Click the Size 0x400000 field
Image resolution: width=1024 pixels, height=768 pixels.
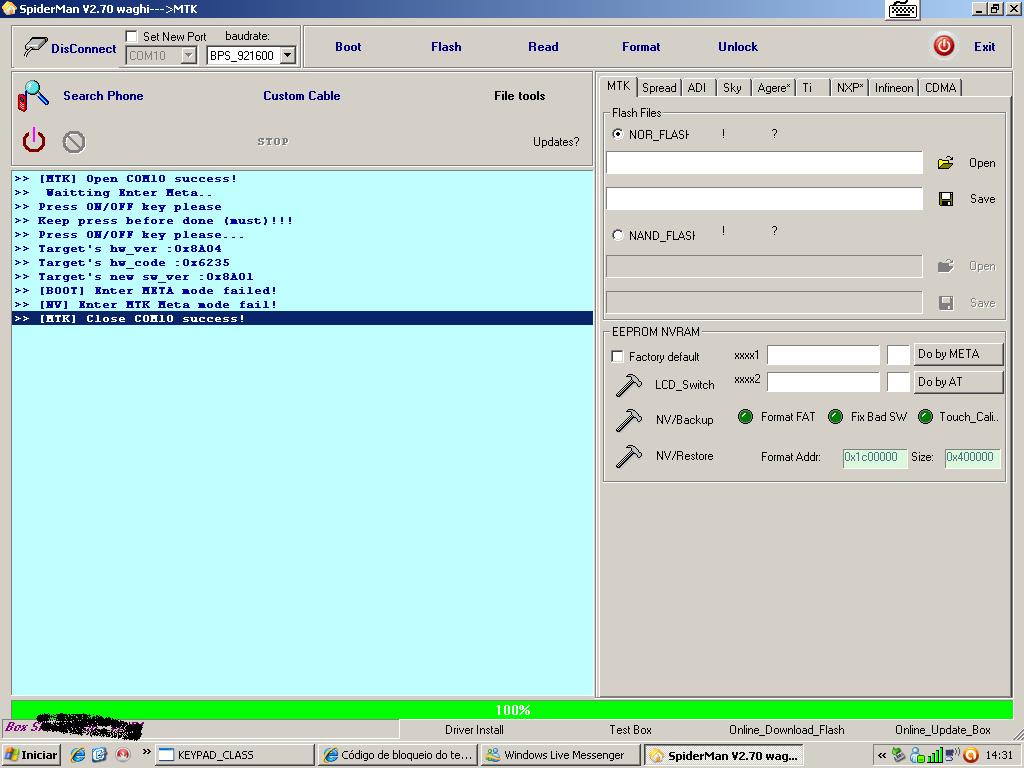point(972,457)
